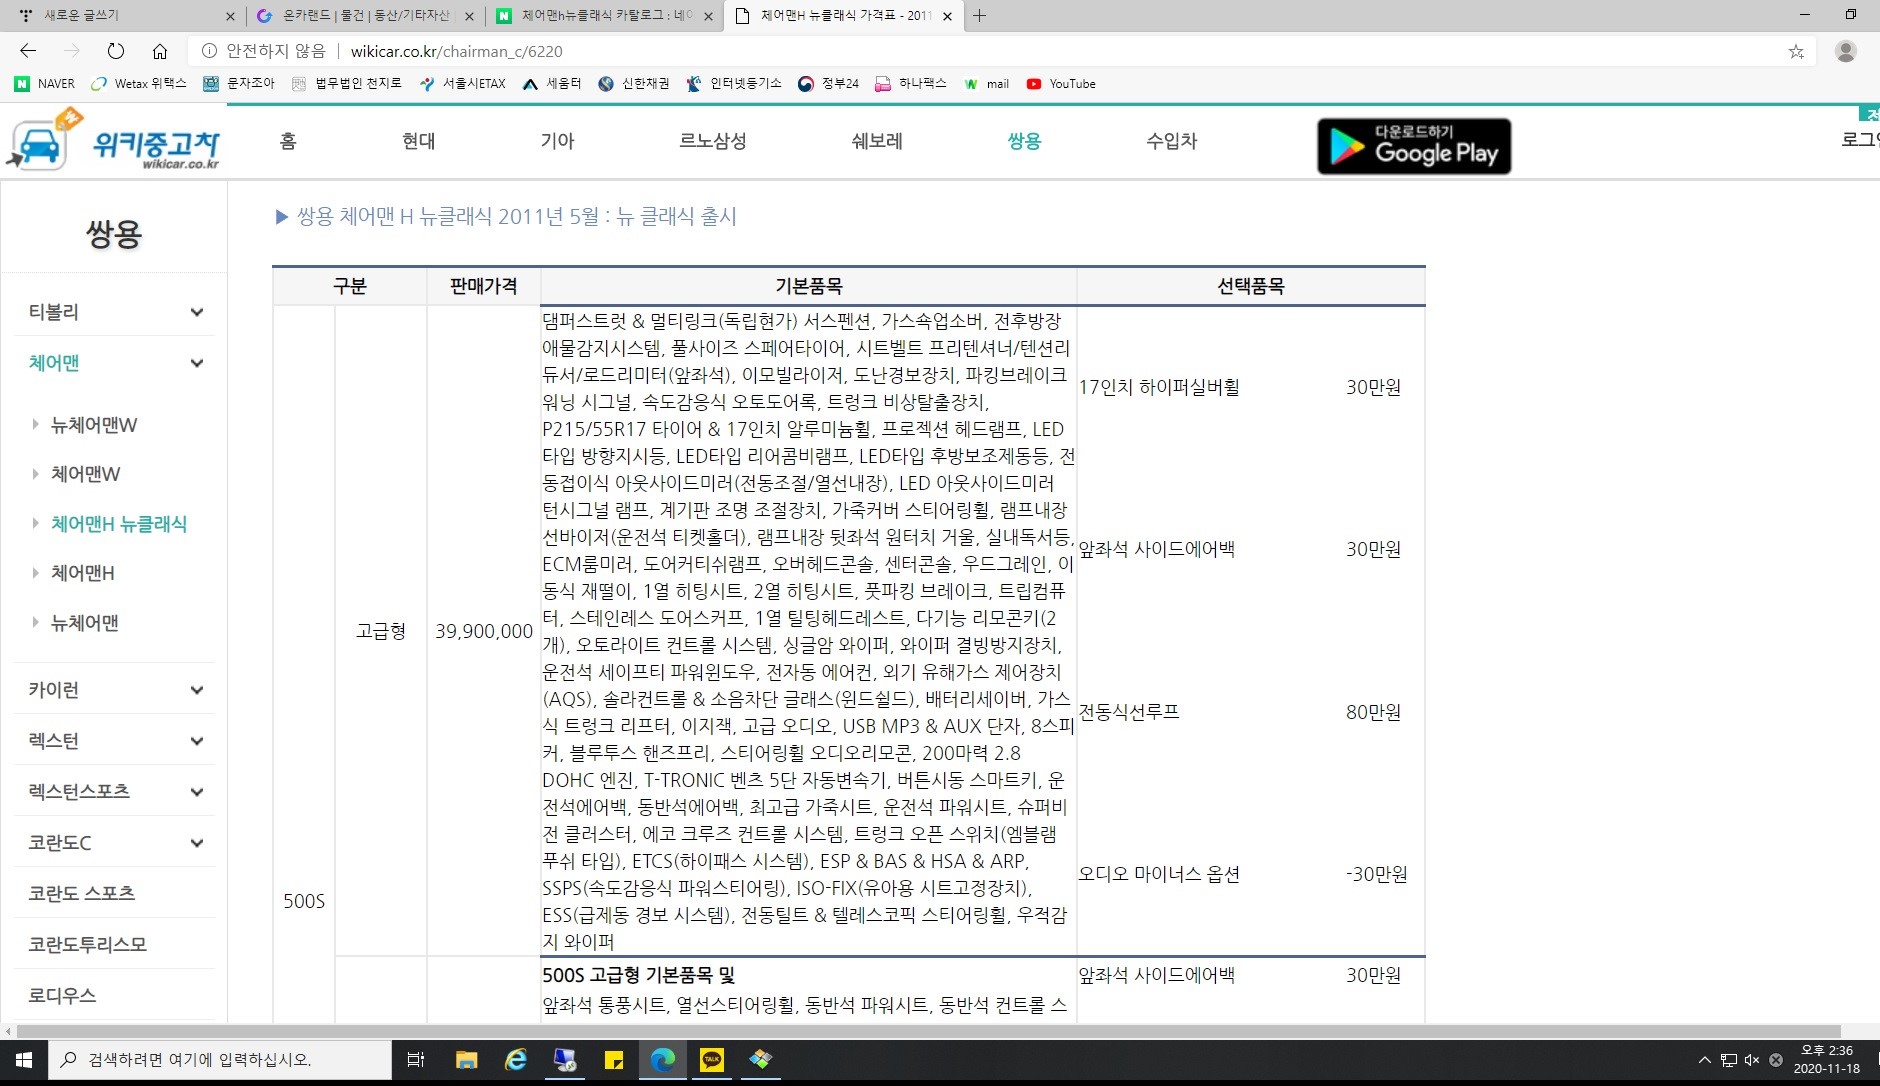Open Wetax 위택스 bookmark
This screenshot has width=1880, height=1086.
tap(139, 84)
